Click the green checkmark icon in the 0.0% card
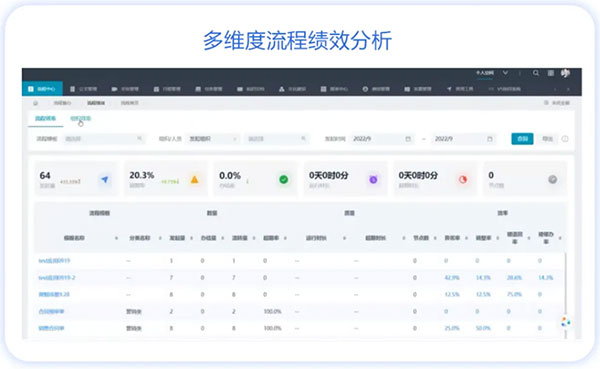Screen dimensions: 600x369 [284, 179]
